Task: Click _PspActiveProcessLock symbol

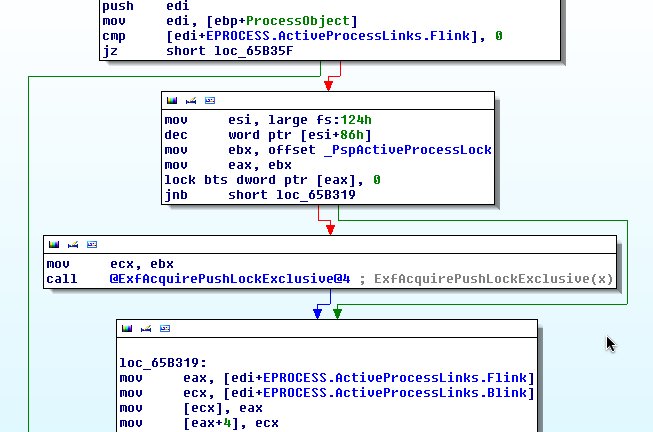Action: 408,150
